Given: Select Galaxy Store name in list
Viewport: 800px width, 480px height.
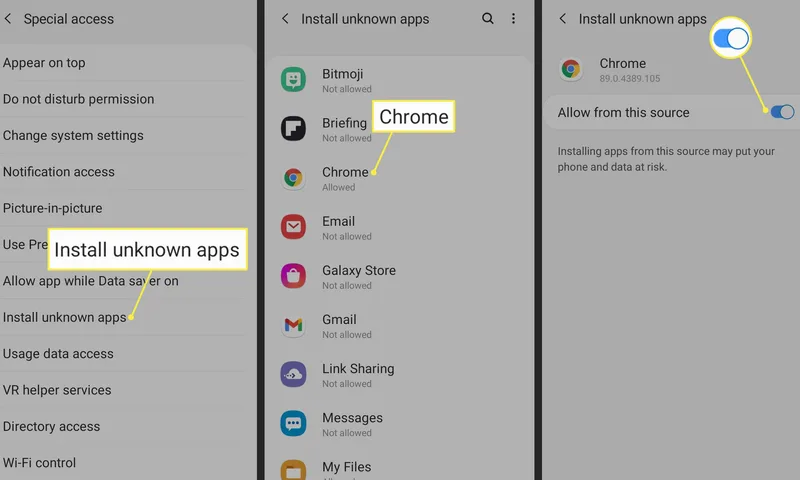Looking at the screenshot, I should point(359,270).
